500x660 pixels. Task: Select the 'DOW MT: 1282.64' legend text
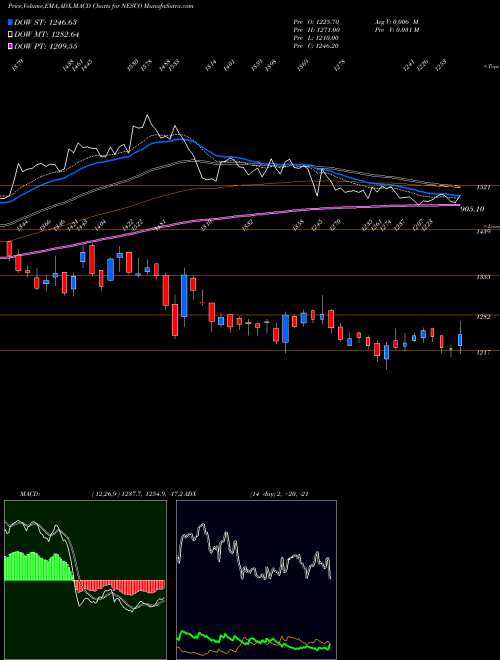tap(47, 34)
